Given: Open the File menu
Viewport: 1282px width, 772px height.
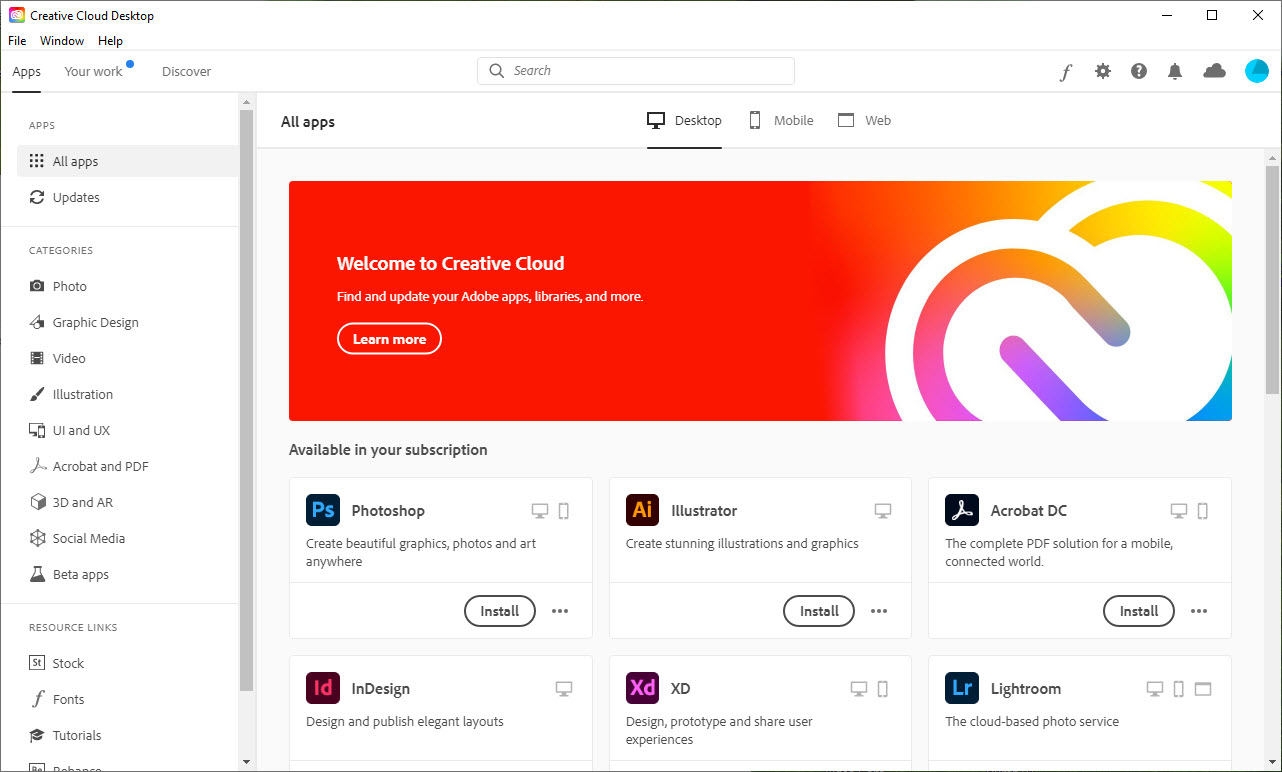Looking at the screenshot, I should click(17, 41).
